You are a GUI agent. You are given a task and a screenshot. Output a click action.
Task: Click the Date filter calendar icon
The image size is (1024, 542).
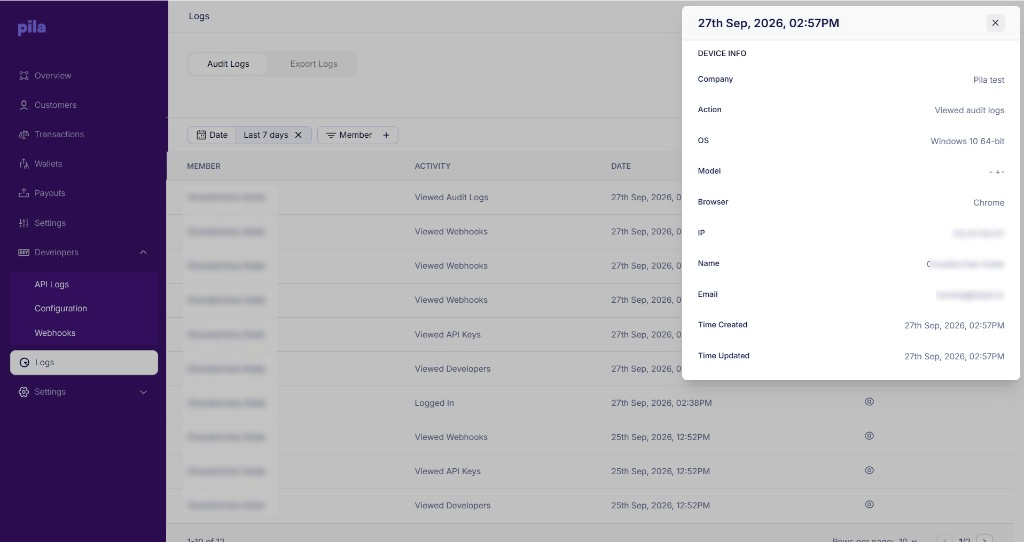pos(201,135)
